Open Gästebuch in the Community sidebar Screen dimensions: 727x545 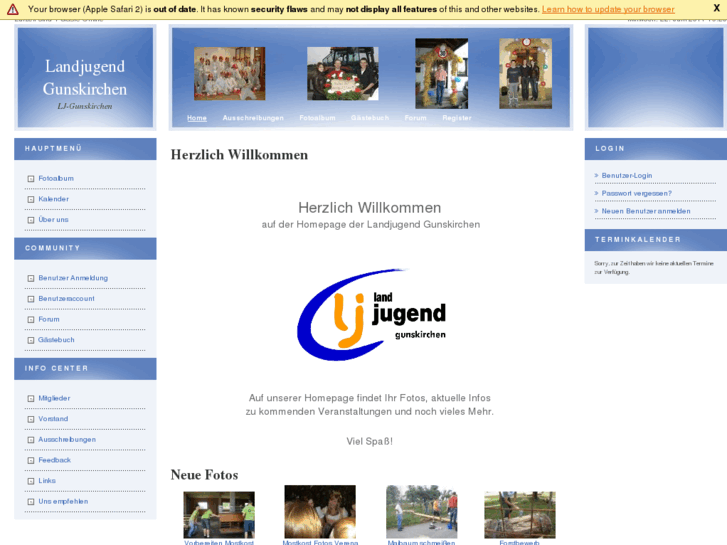click(56, 340)
